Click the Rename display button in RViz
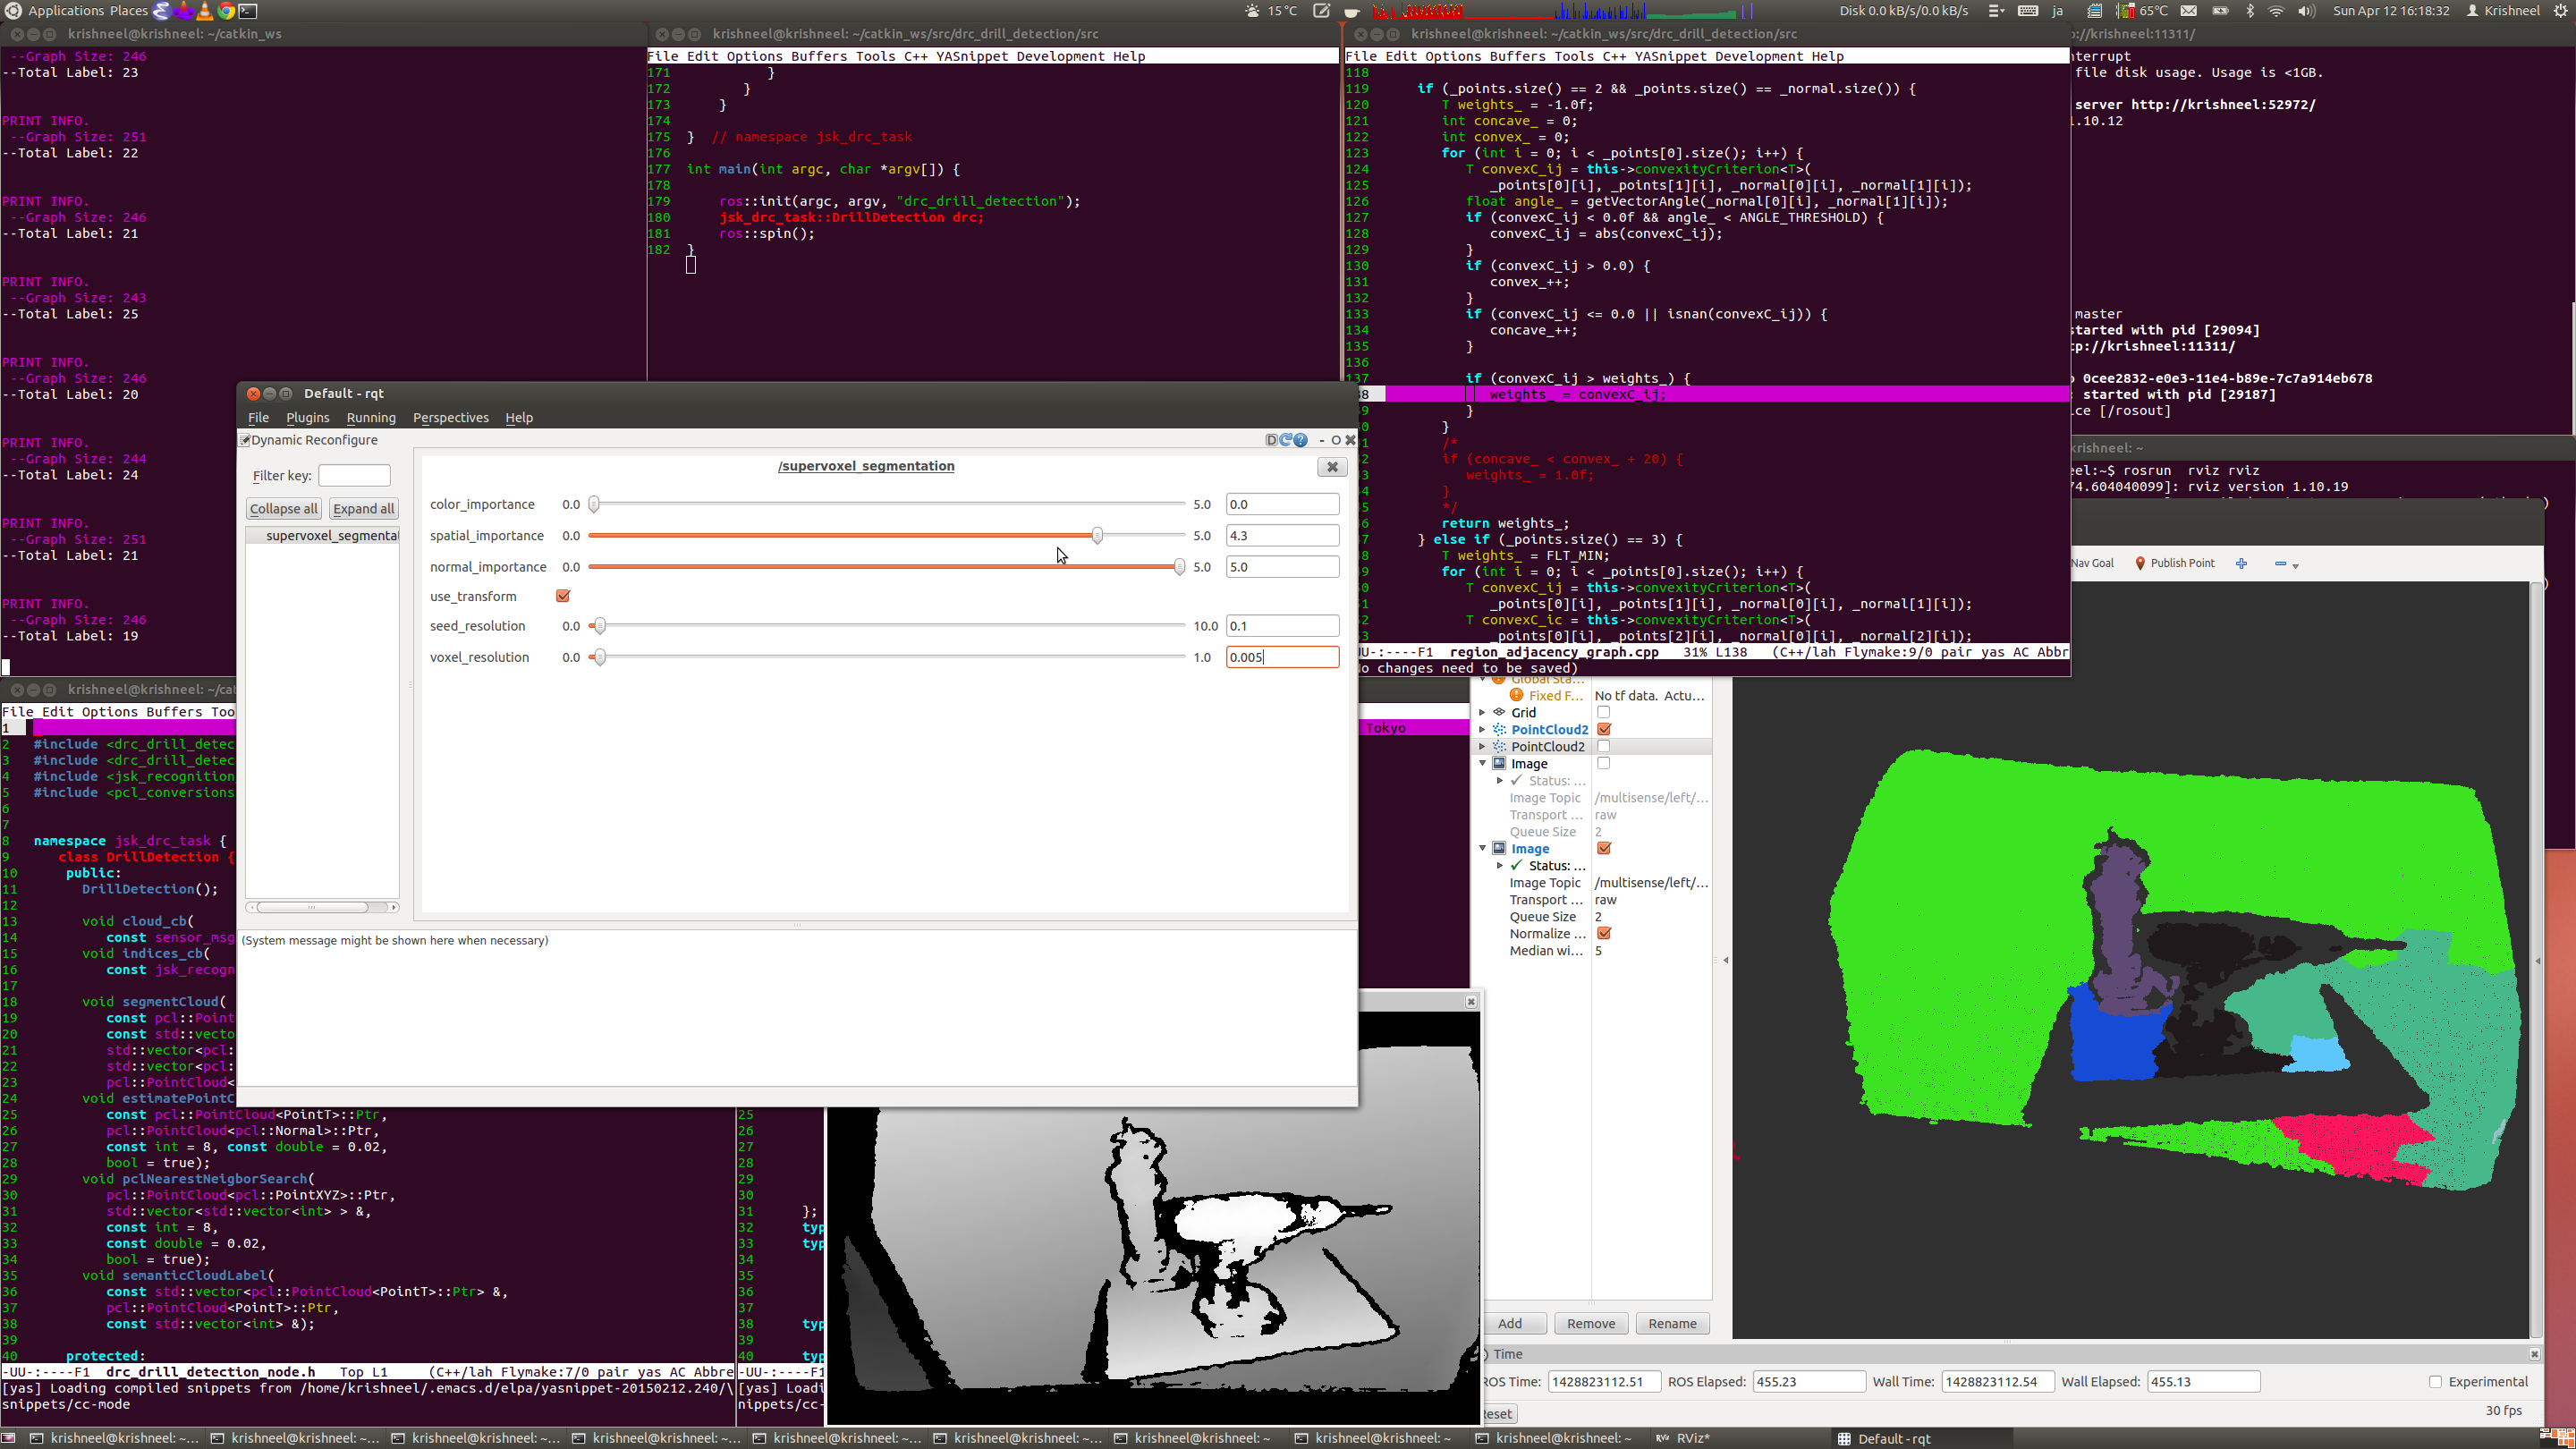Screen dimensions: 2576x1449 [1672, 1323]
